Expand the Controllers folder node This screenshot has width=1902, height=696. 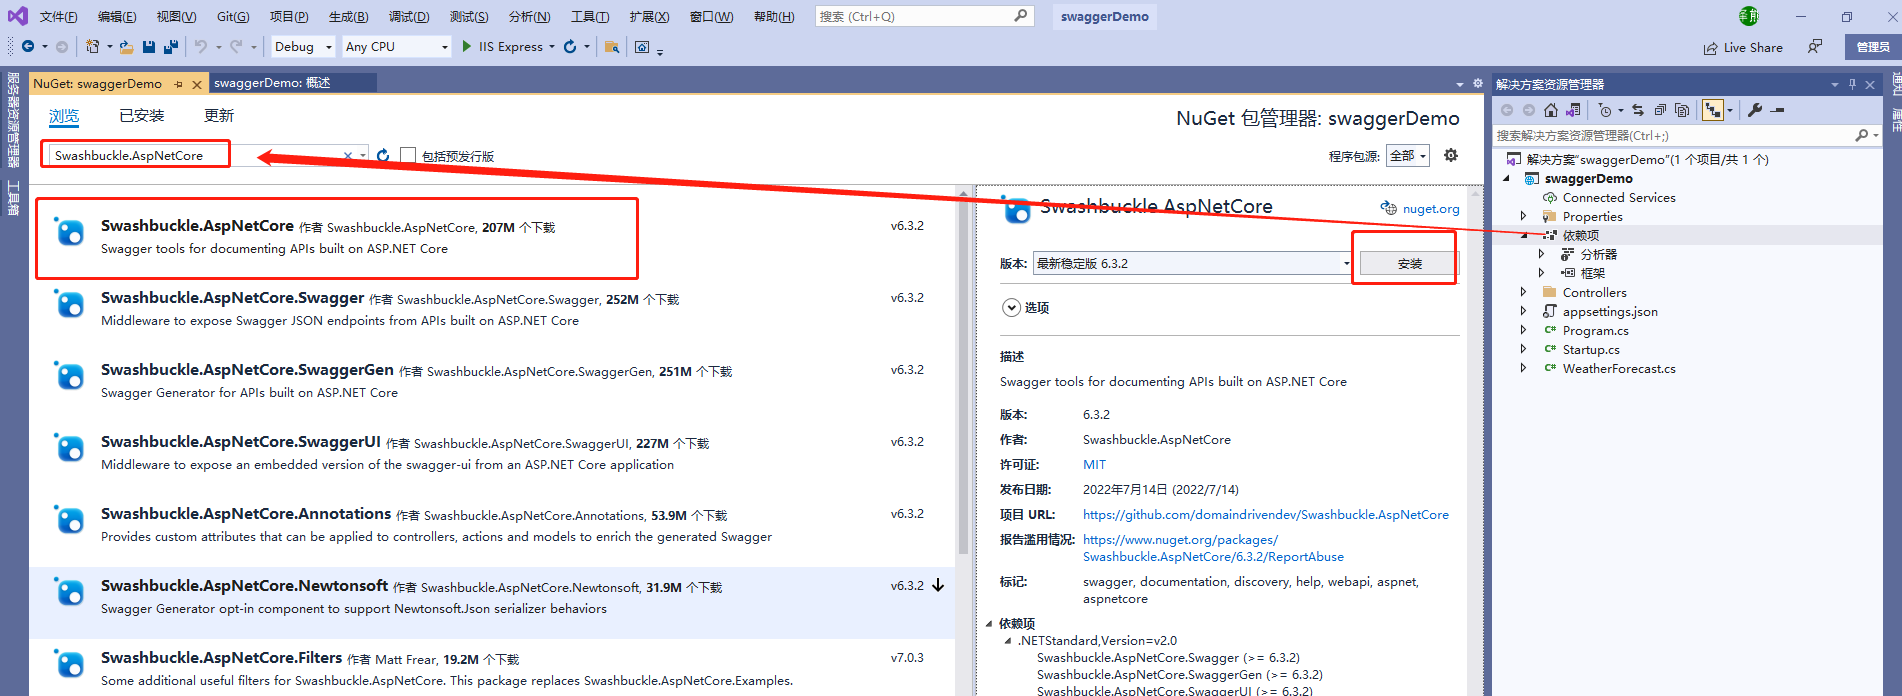pos(1523,292)
